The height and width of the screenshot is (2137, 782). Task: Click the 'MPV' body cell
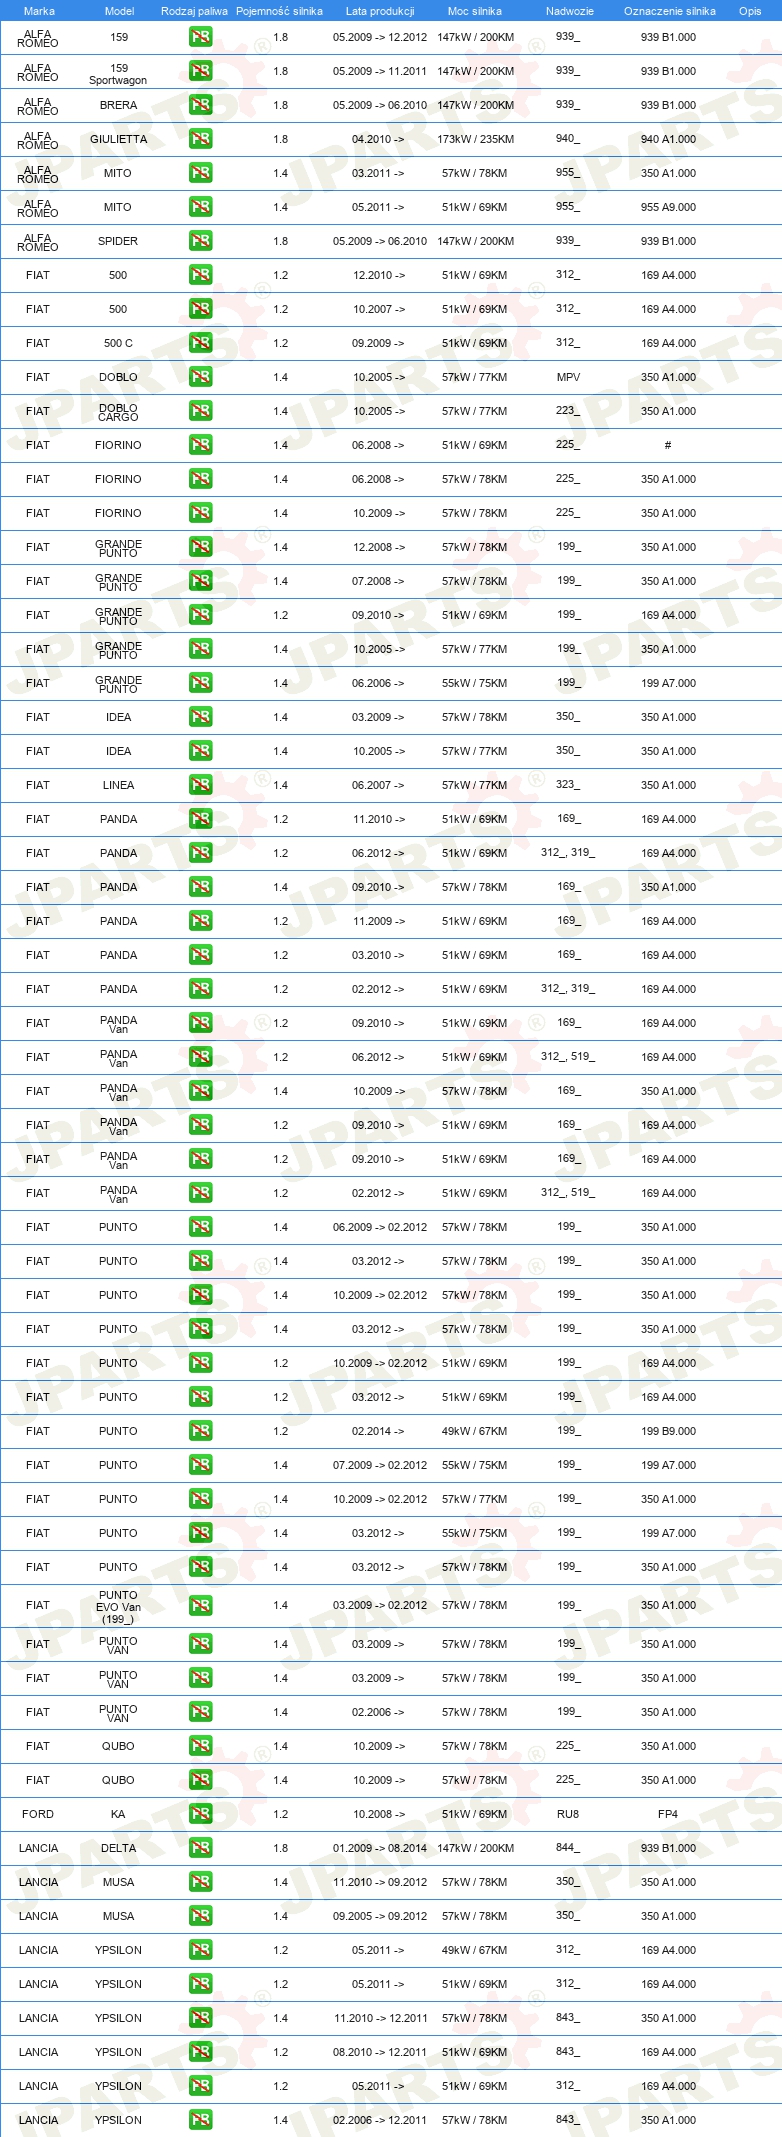(568, 377)
